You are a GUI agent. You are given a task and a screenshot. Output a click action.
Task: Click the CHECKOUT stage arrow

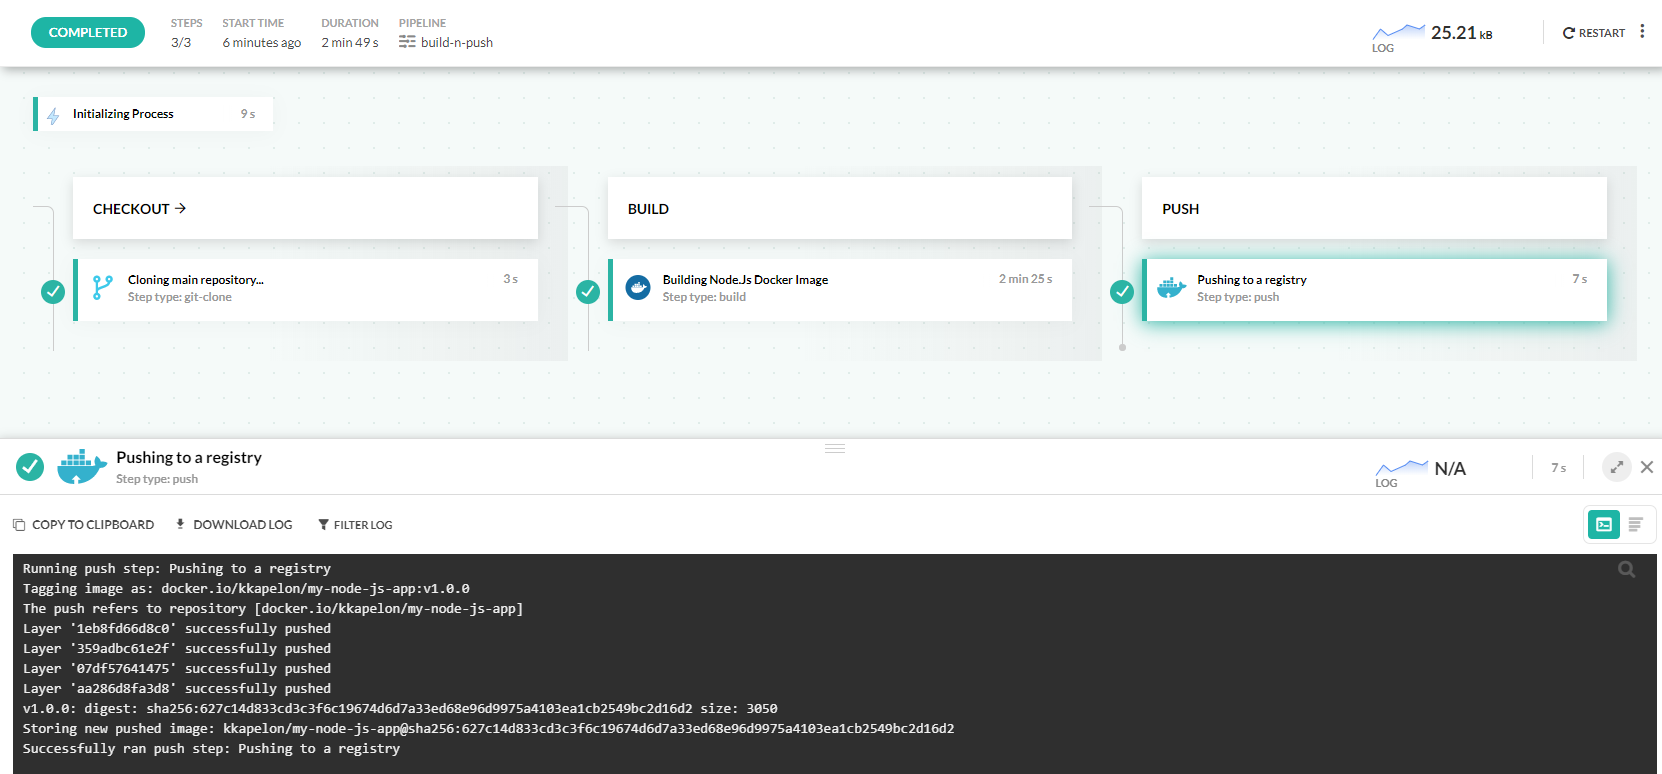[x=181, y=208]
